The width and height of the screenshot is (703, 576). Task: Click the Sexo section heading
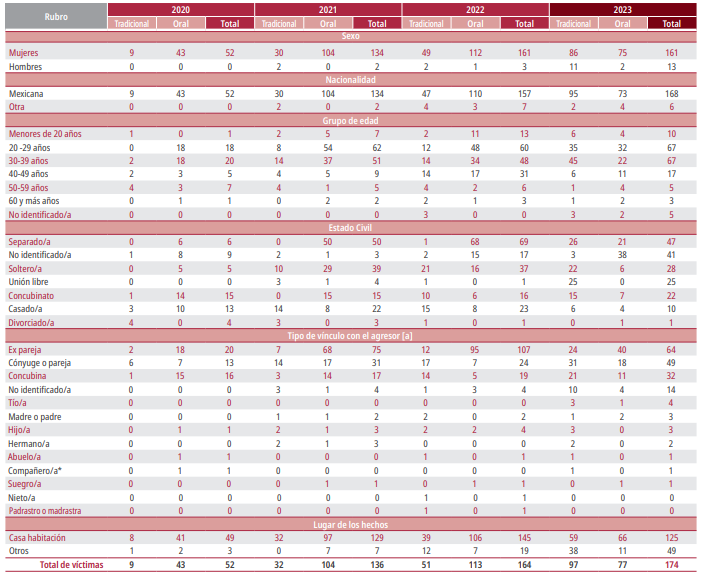(x=349, y=36)
